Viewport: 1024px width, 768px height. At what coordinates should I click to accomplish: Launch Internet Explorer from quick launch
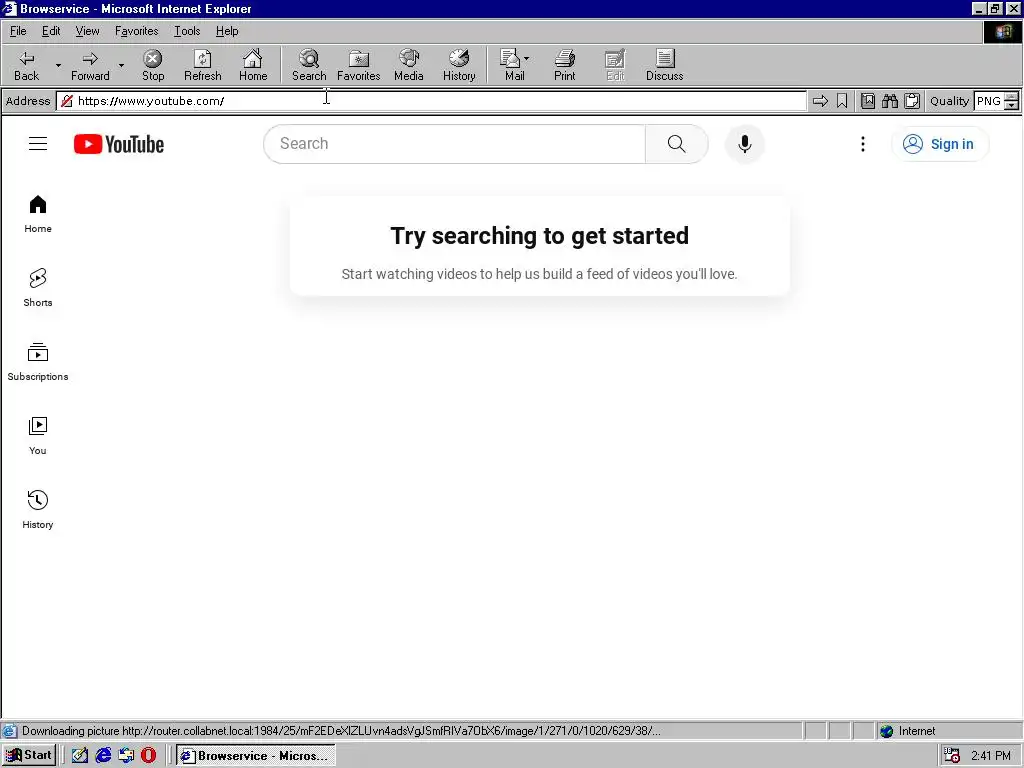[103, 755]
